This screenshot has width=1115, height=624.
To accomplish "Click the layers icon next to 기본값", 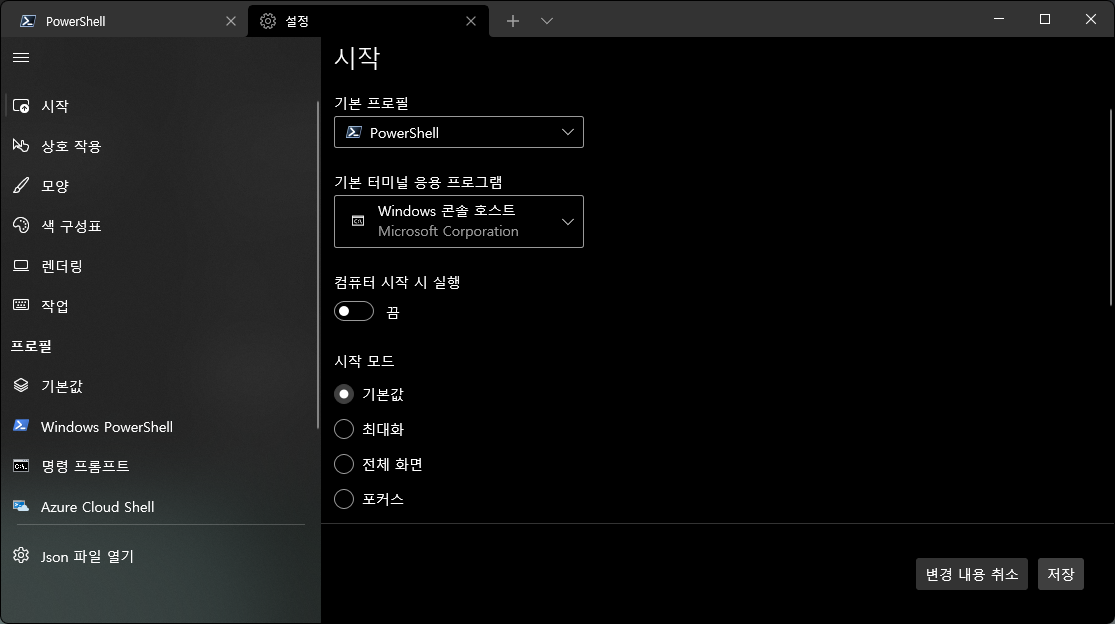I will pos(21,385).
